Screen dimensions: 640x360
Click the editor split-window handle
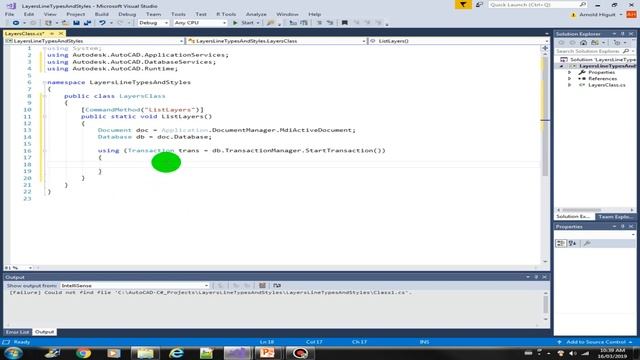click(x=545, y=48)
